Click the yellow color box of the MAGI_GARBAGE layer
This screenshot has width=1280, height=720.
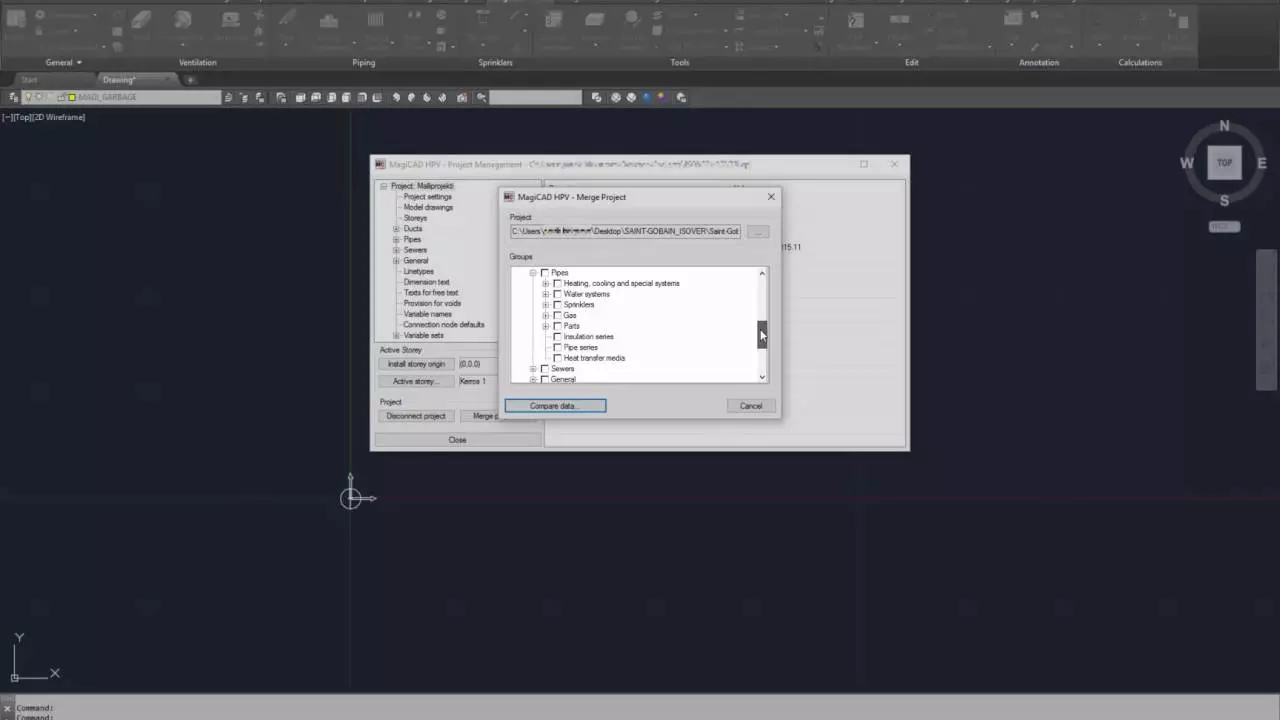coord(72,97)
